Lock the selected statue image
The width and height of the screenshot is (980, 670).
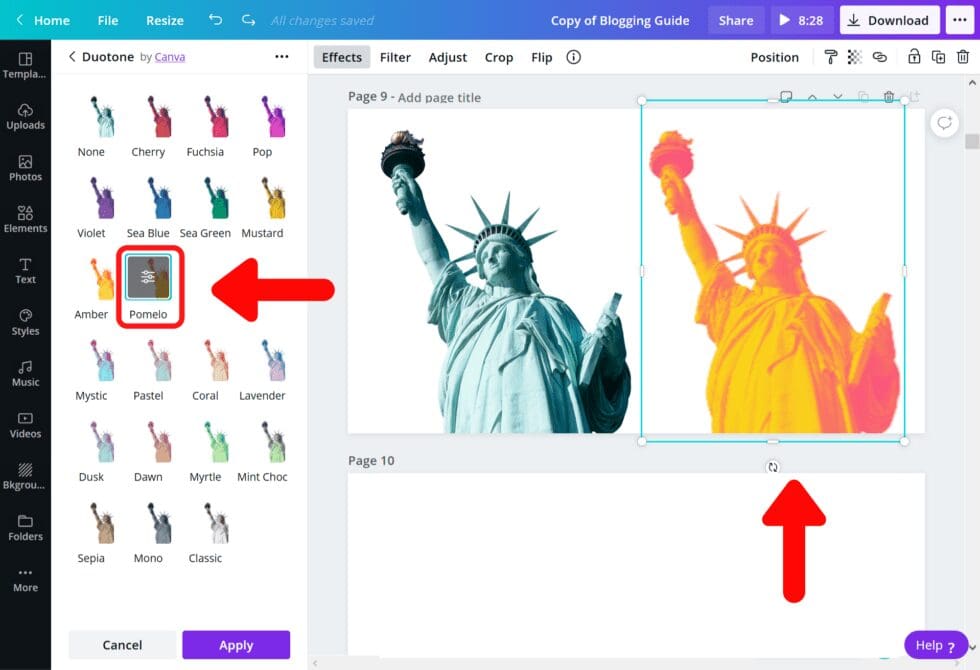pyautogui.click(x=913, y=57)
